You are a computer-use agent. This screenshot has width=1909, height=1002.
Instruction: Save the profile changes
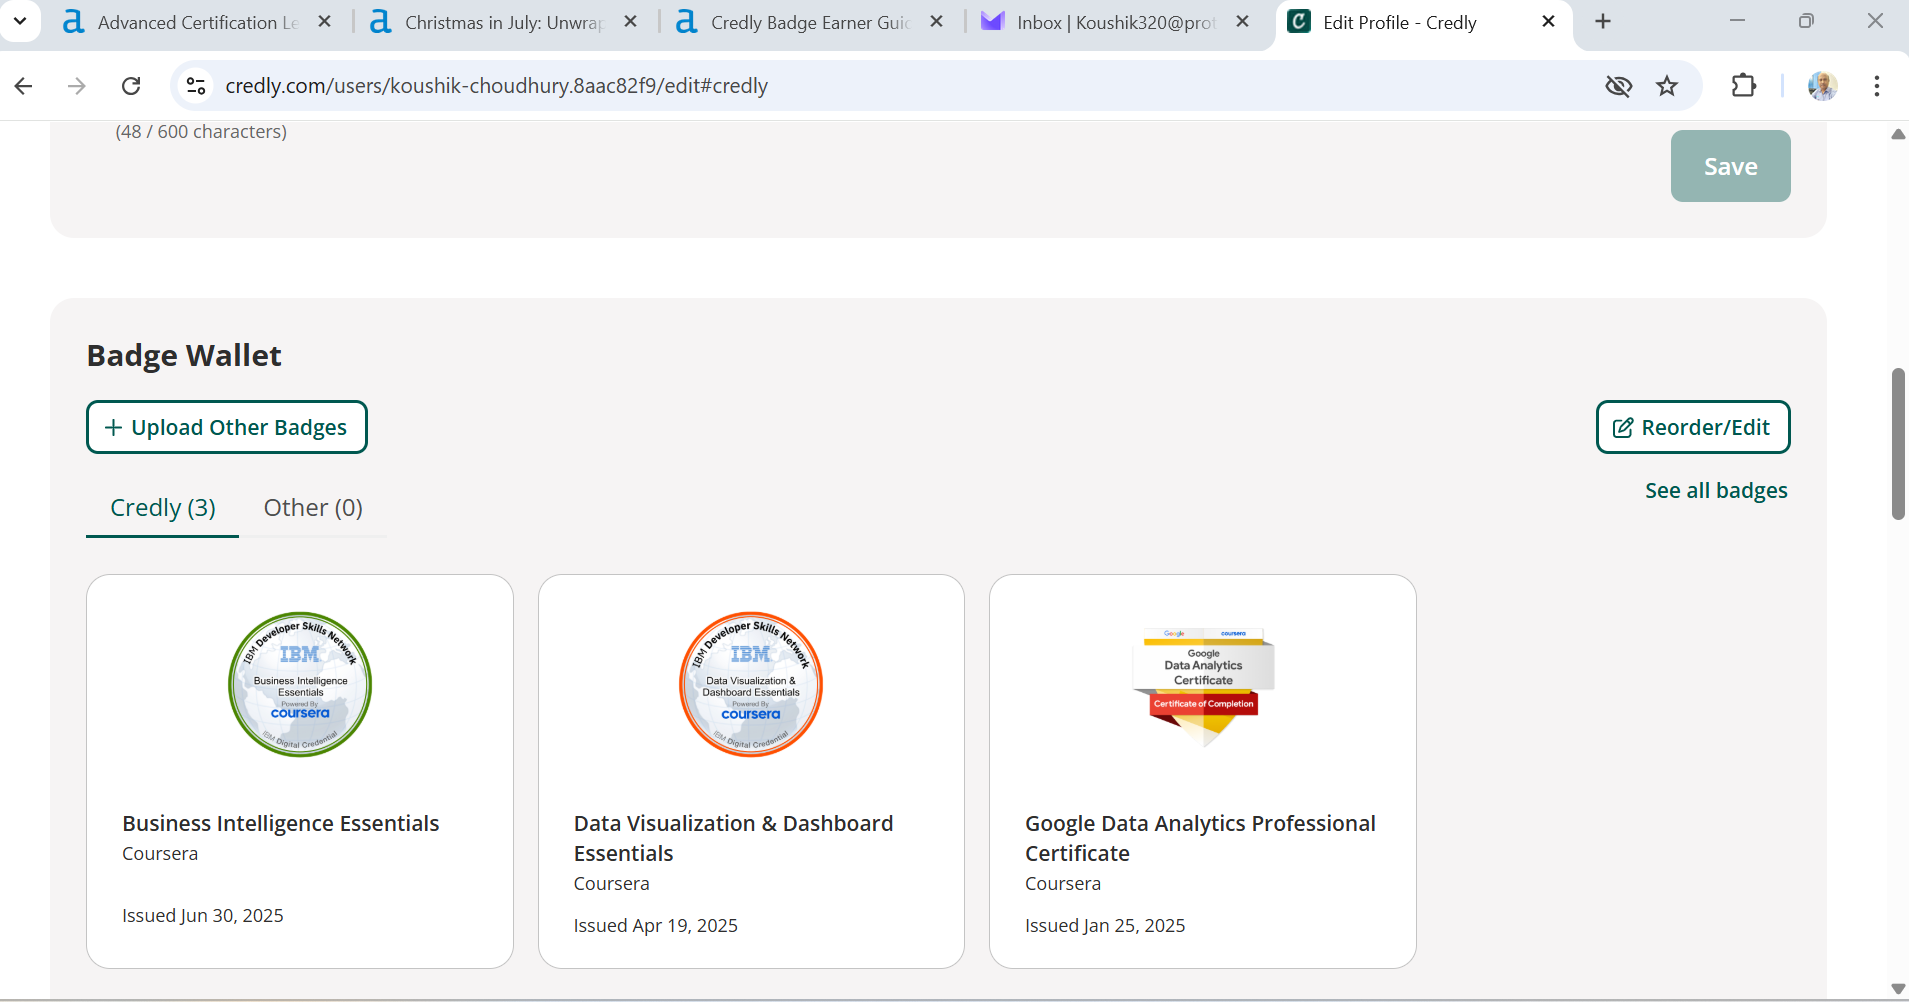[x=1729, y=166]
